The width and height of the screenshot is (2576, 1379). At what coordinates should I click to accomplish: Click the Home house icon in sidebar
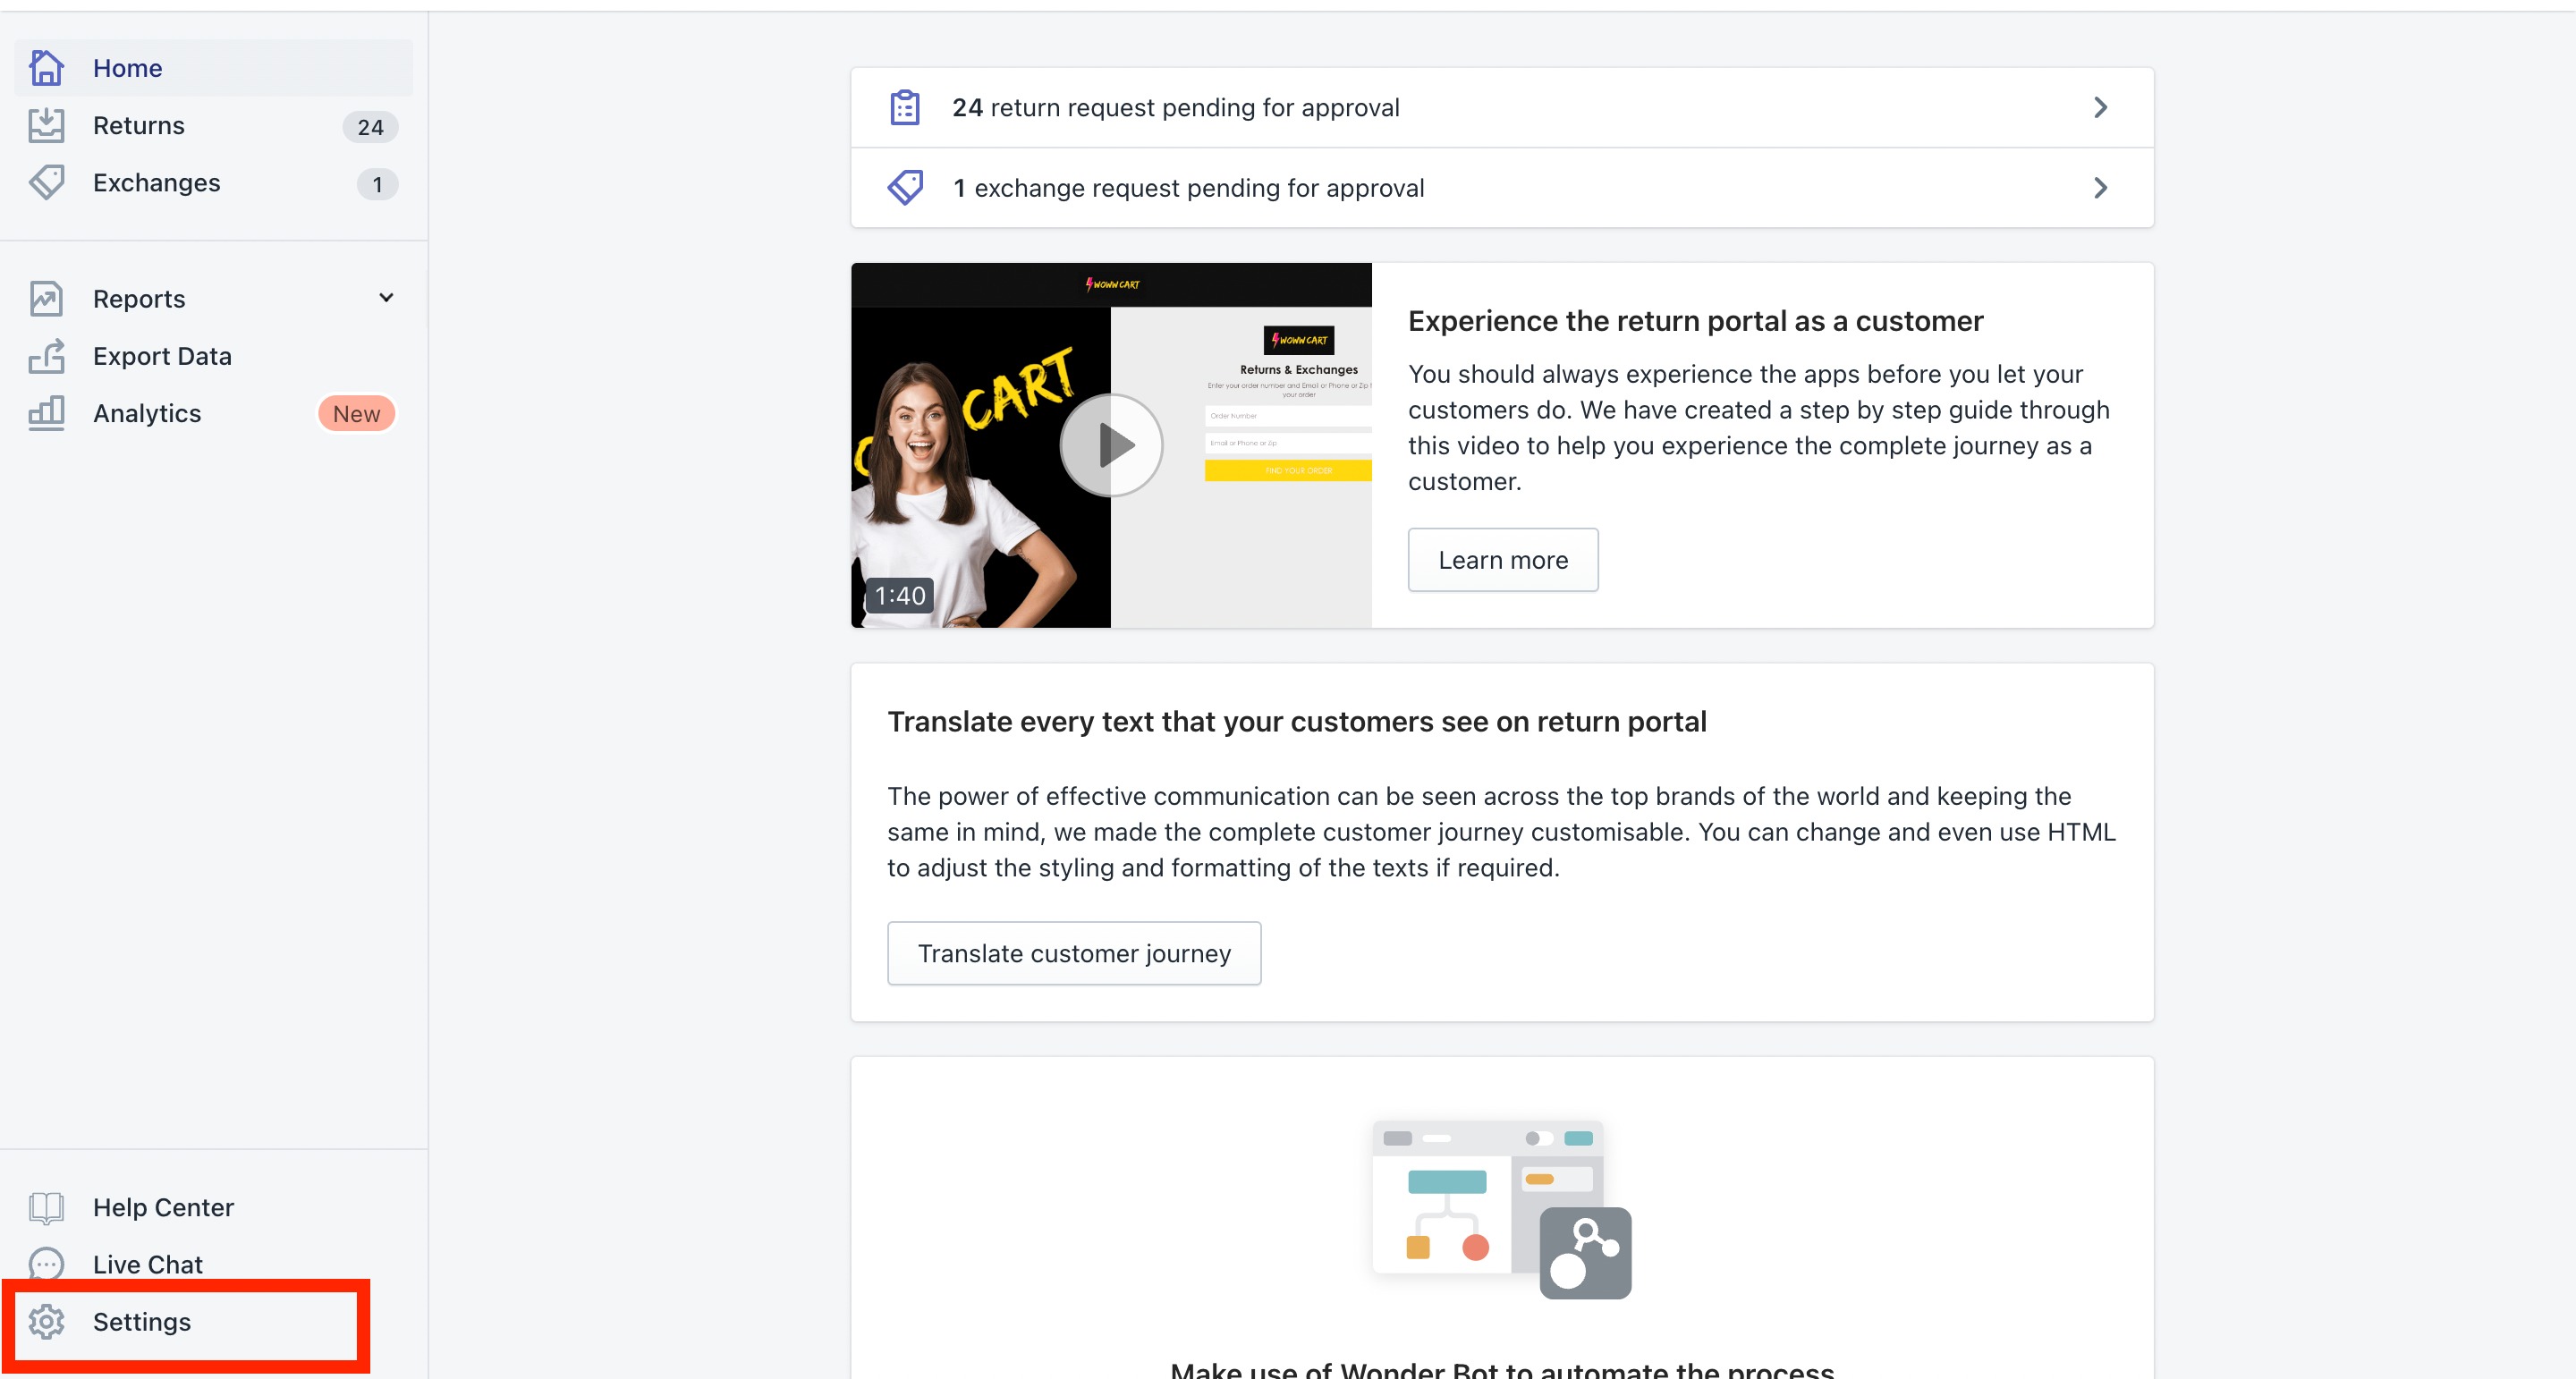[x=46, y=68]
